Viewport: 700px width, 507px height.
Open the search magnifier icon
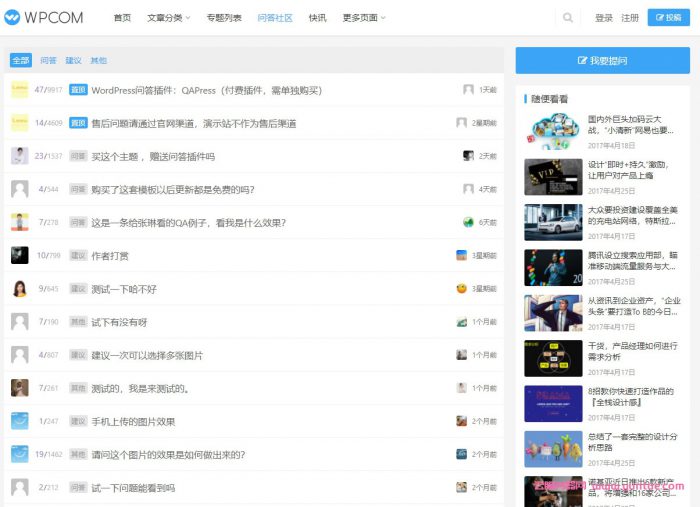click(568, 18)
